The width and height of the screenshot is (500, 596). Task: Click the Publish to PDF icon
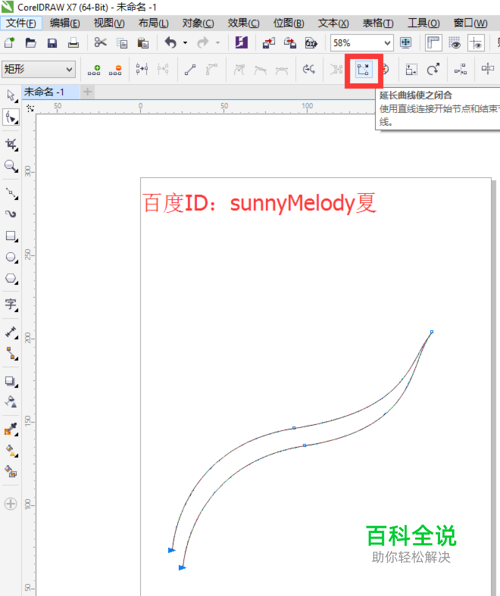[311, 43]
